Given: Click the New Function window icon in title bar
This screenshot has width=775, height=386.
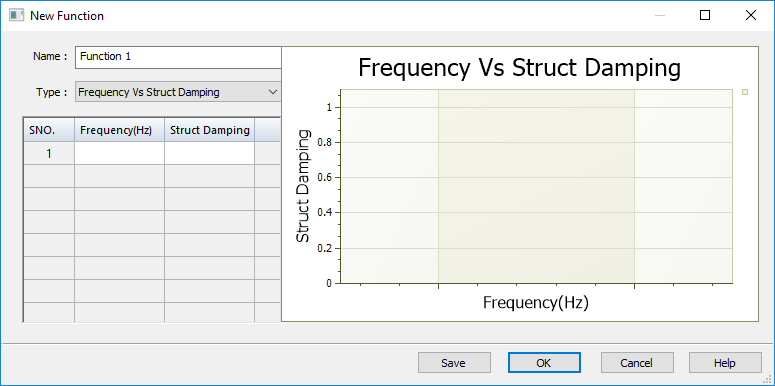Looking at the screenshot, I should (16, 15).
